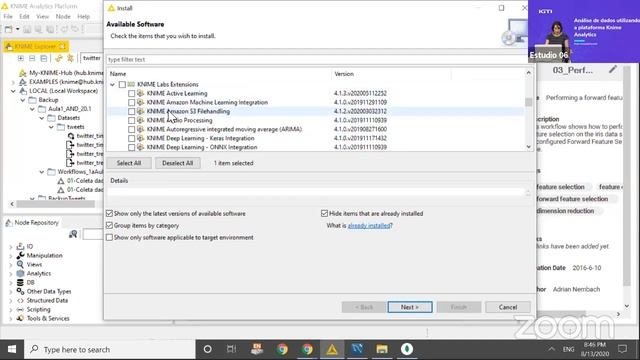Screen dimensions: 640x360
Task: Click the Cortana circle taskbar icon
Action: click(x=207, y=349)
